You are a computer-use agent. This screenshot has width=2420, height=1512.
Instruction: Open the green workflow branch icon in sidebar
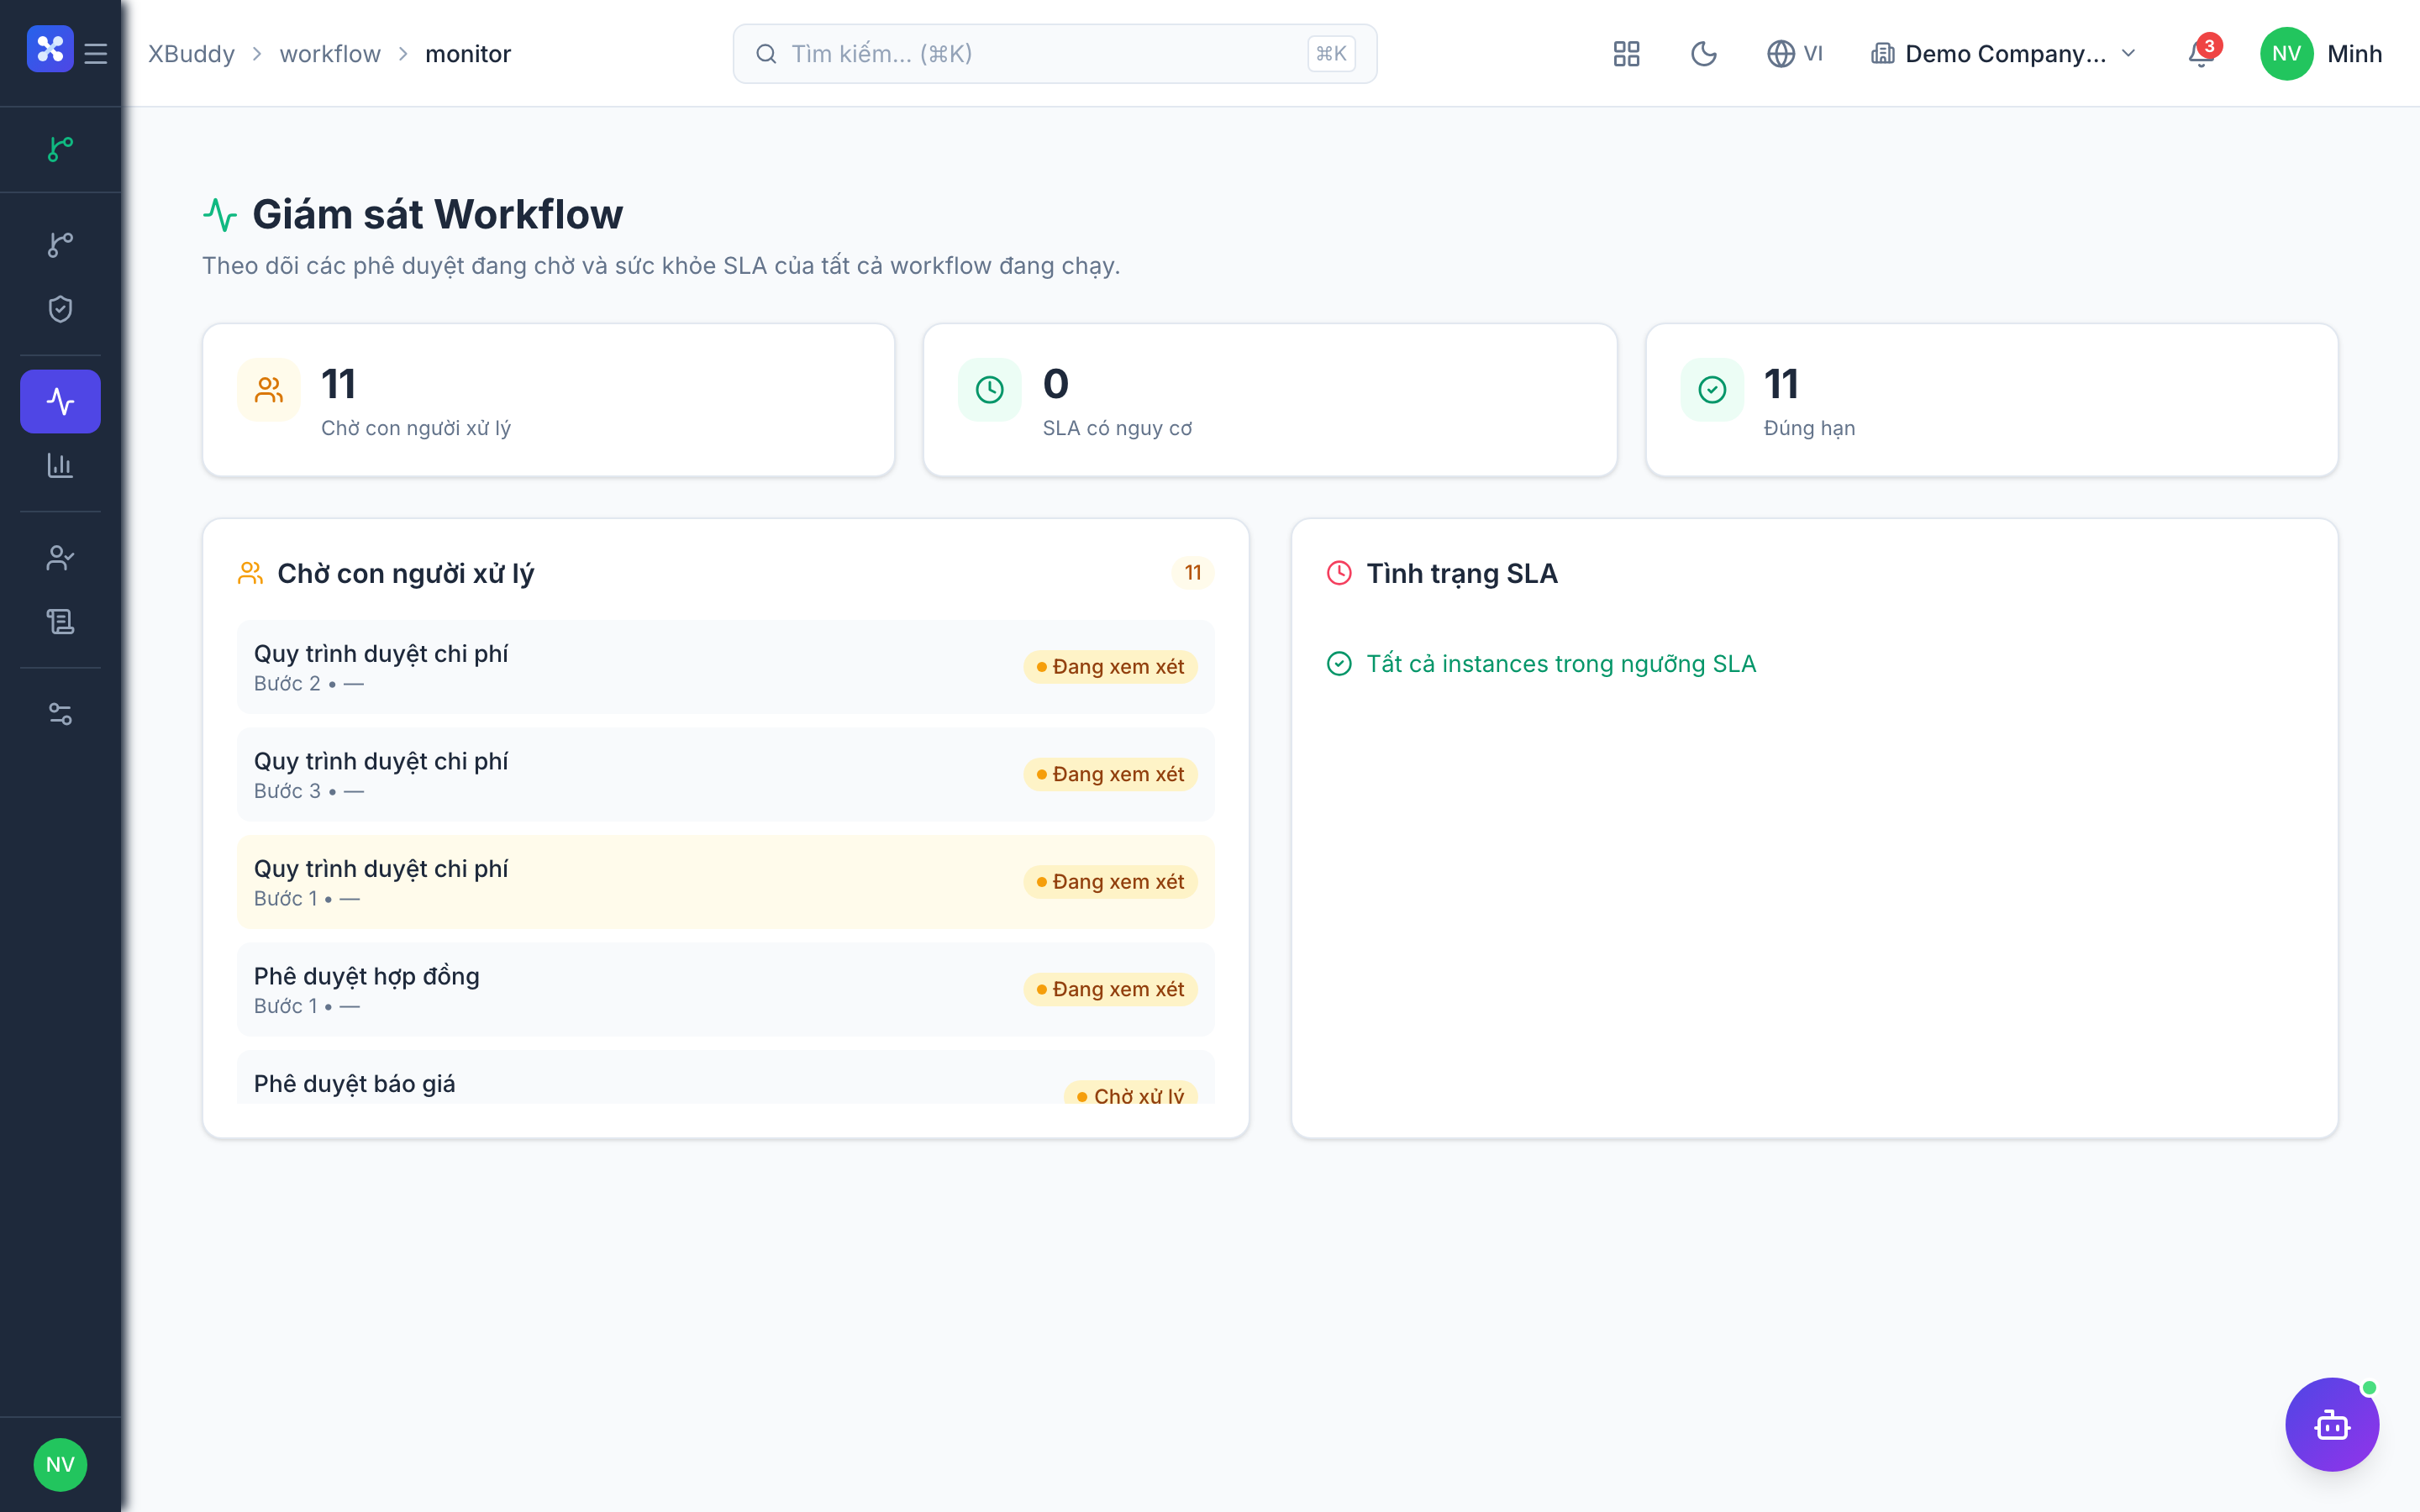point(60,149)
